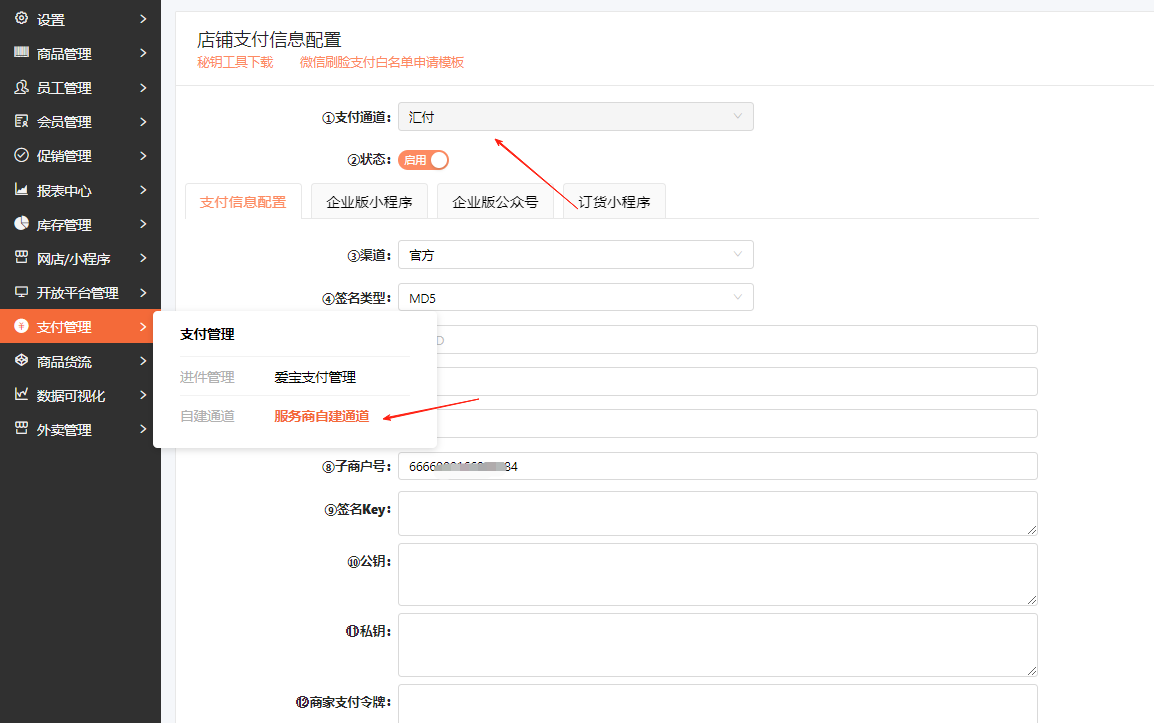Click the 报表中心 chart icon

coord(21,189)
